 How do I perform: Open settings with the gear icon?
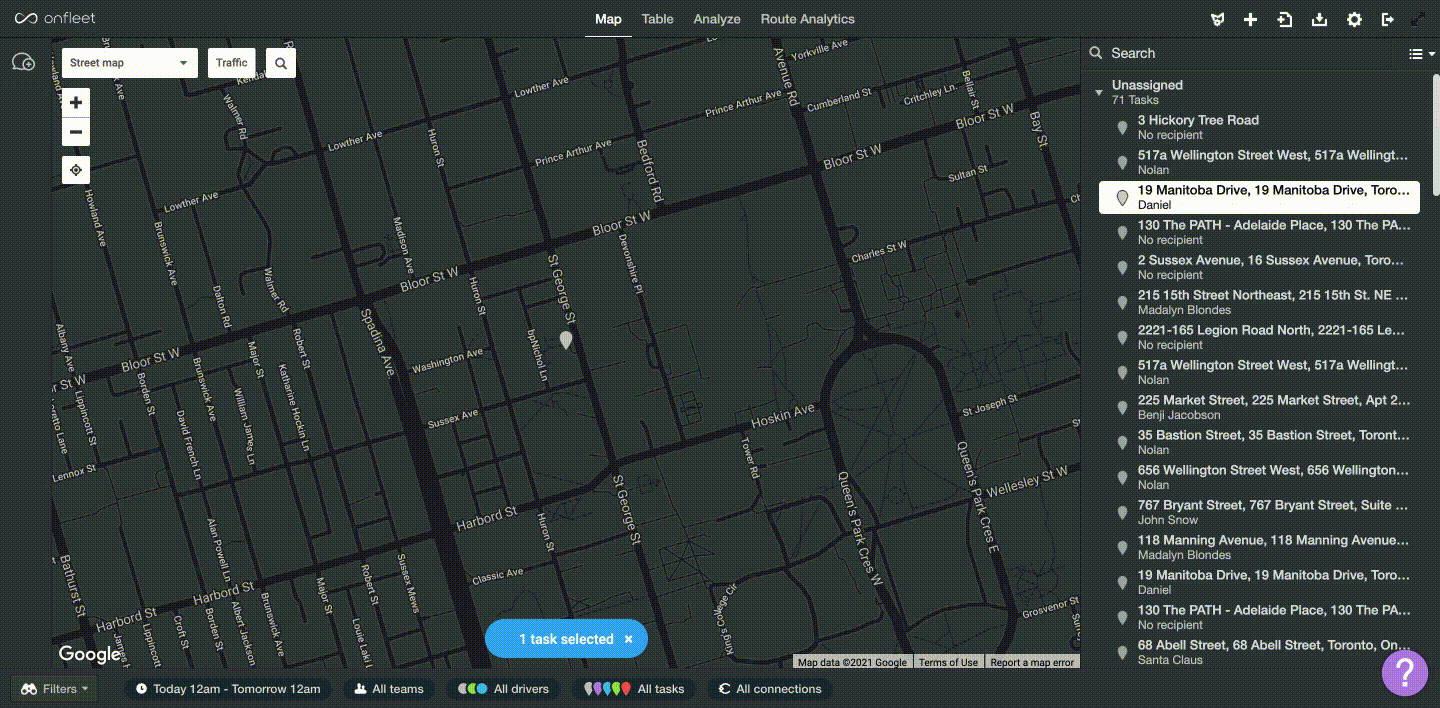[x=1354, y=20]
